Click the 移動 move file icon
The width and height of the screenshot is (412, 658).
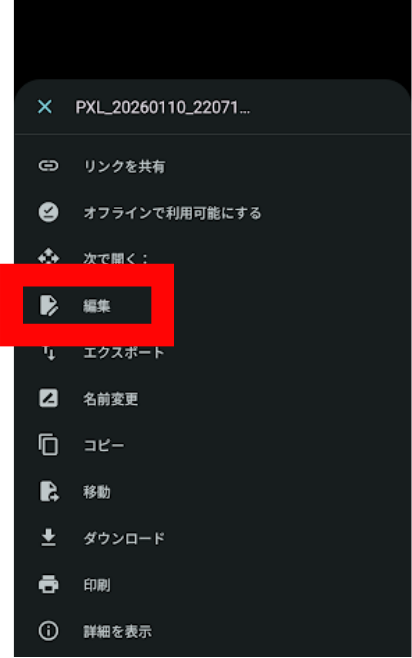pyautogui.click(x=49, y=491)
